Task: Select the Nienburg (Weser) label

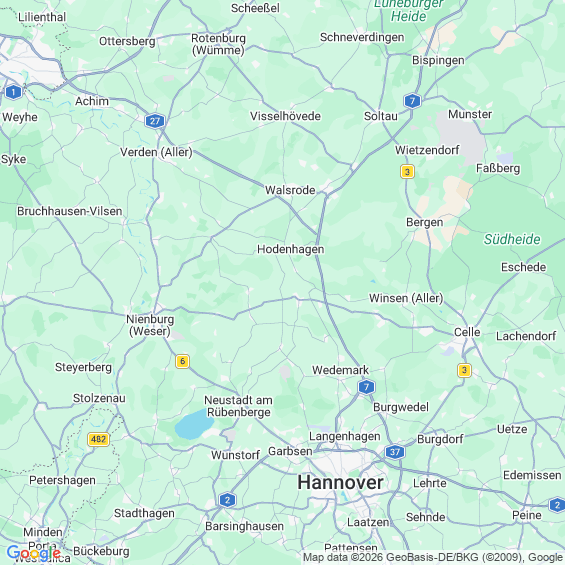Action: [150, 325]
